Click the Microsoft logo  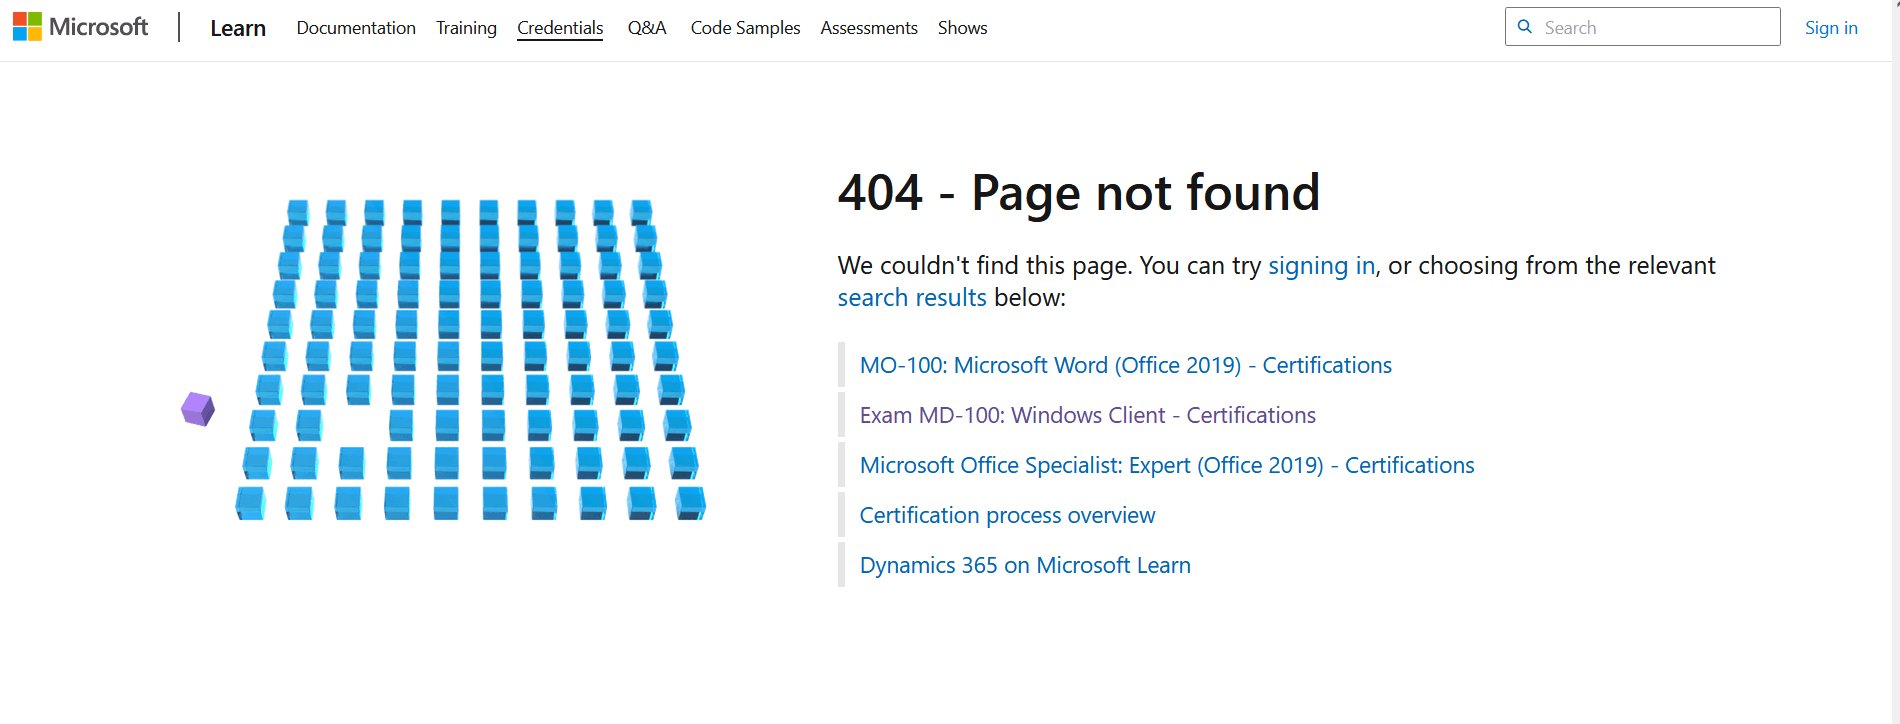pos(80,27)
